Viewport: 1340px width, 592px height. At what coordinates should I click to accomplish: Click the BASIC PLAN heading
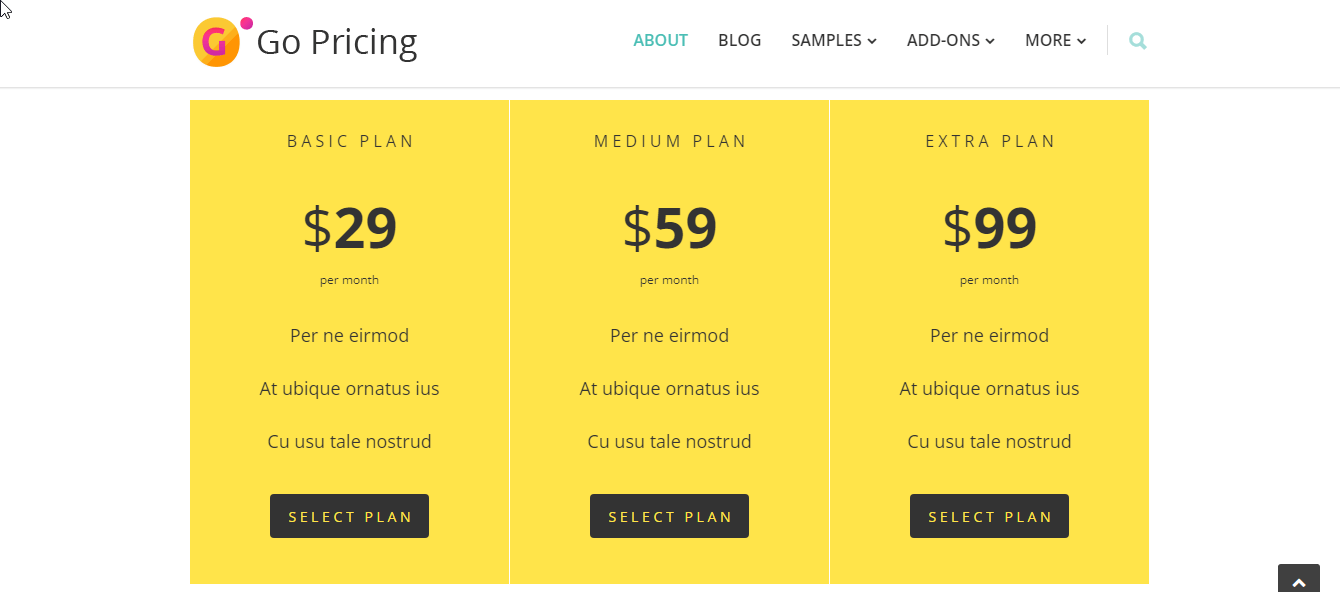point(349,141)
